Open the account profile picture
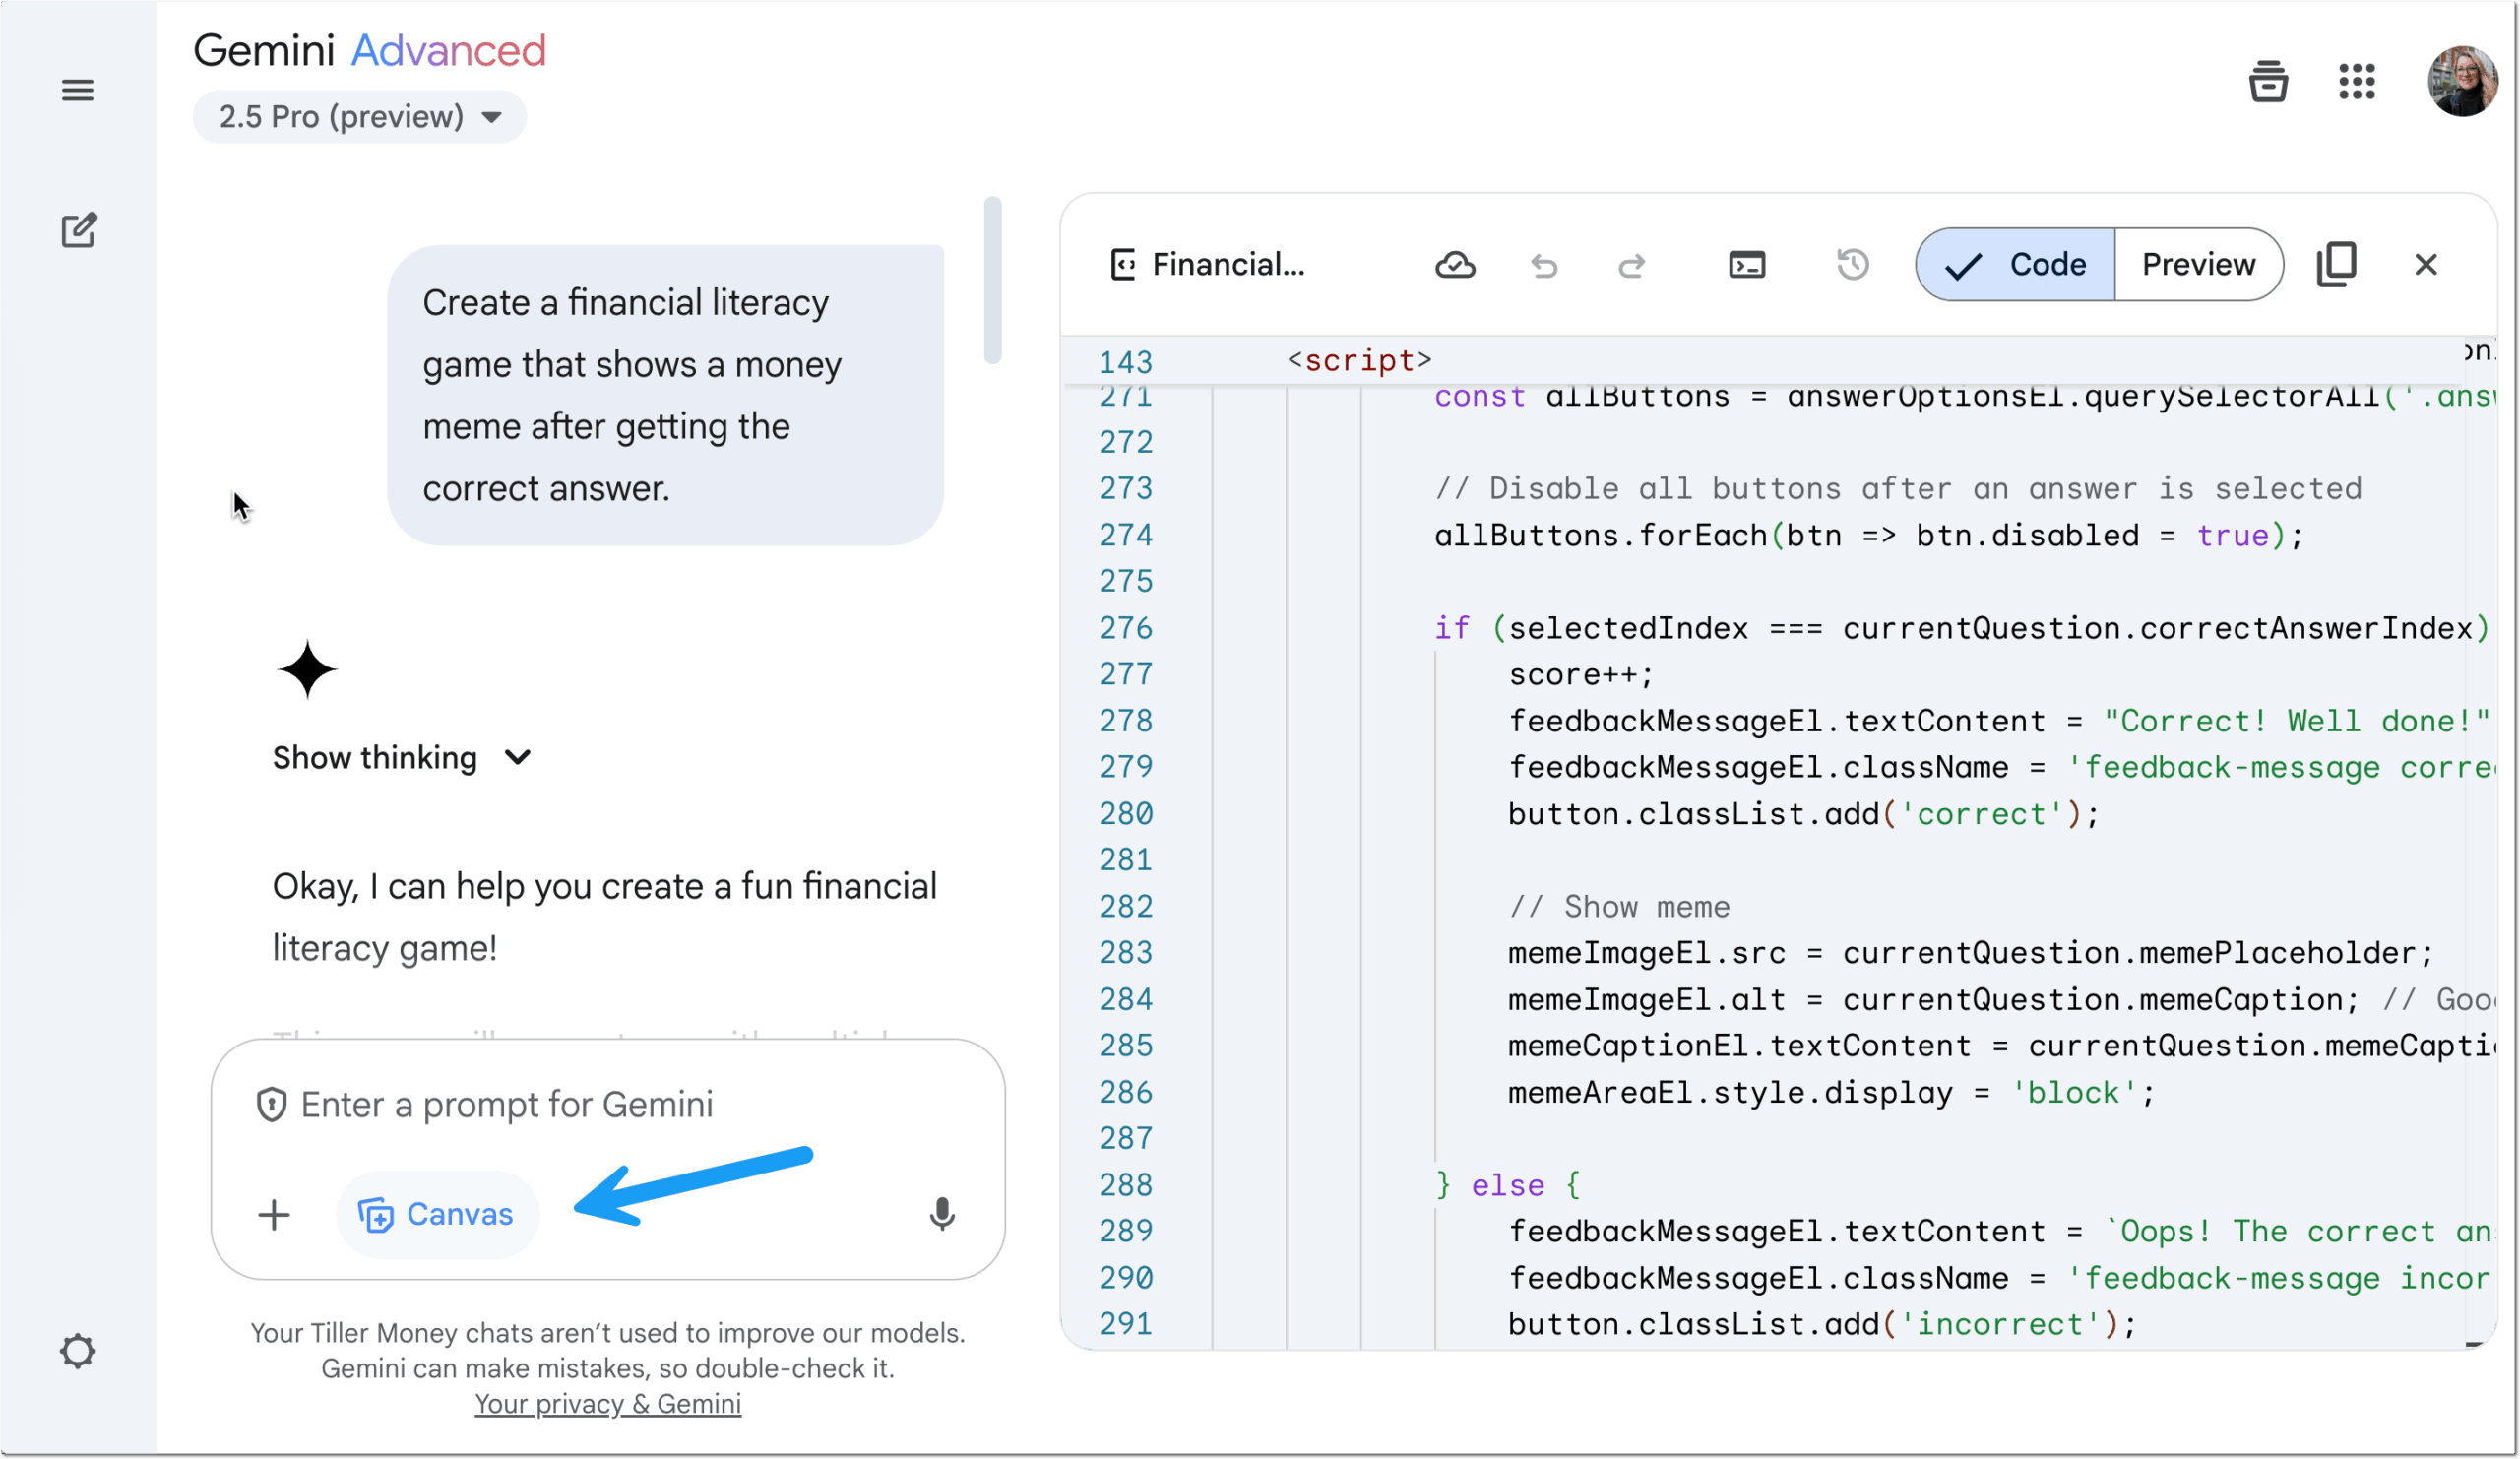 coord(2462,81)
